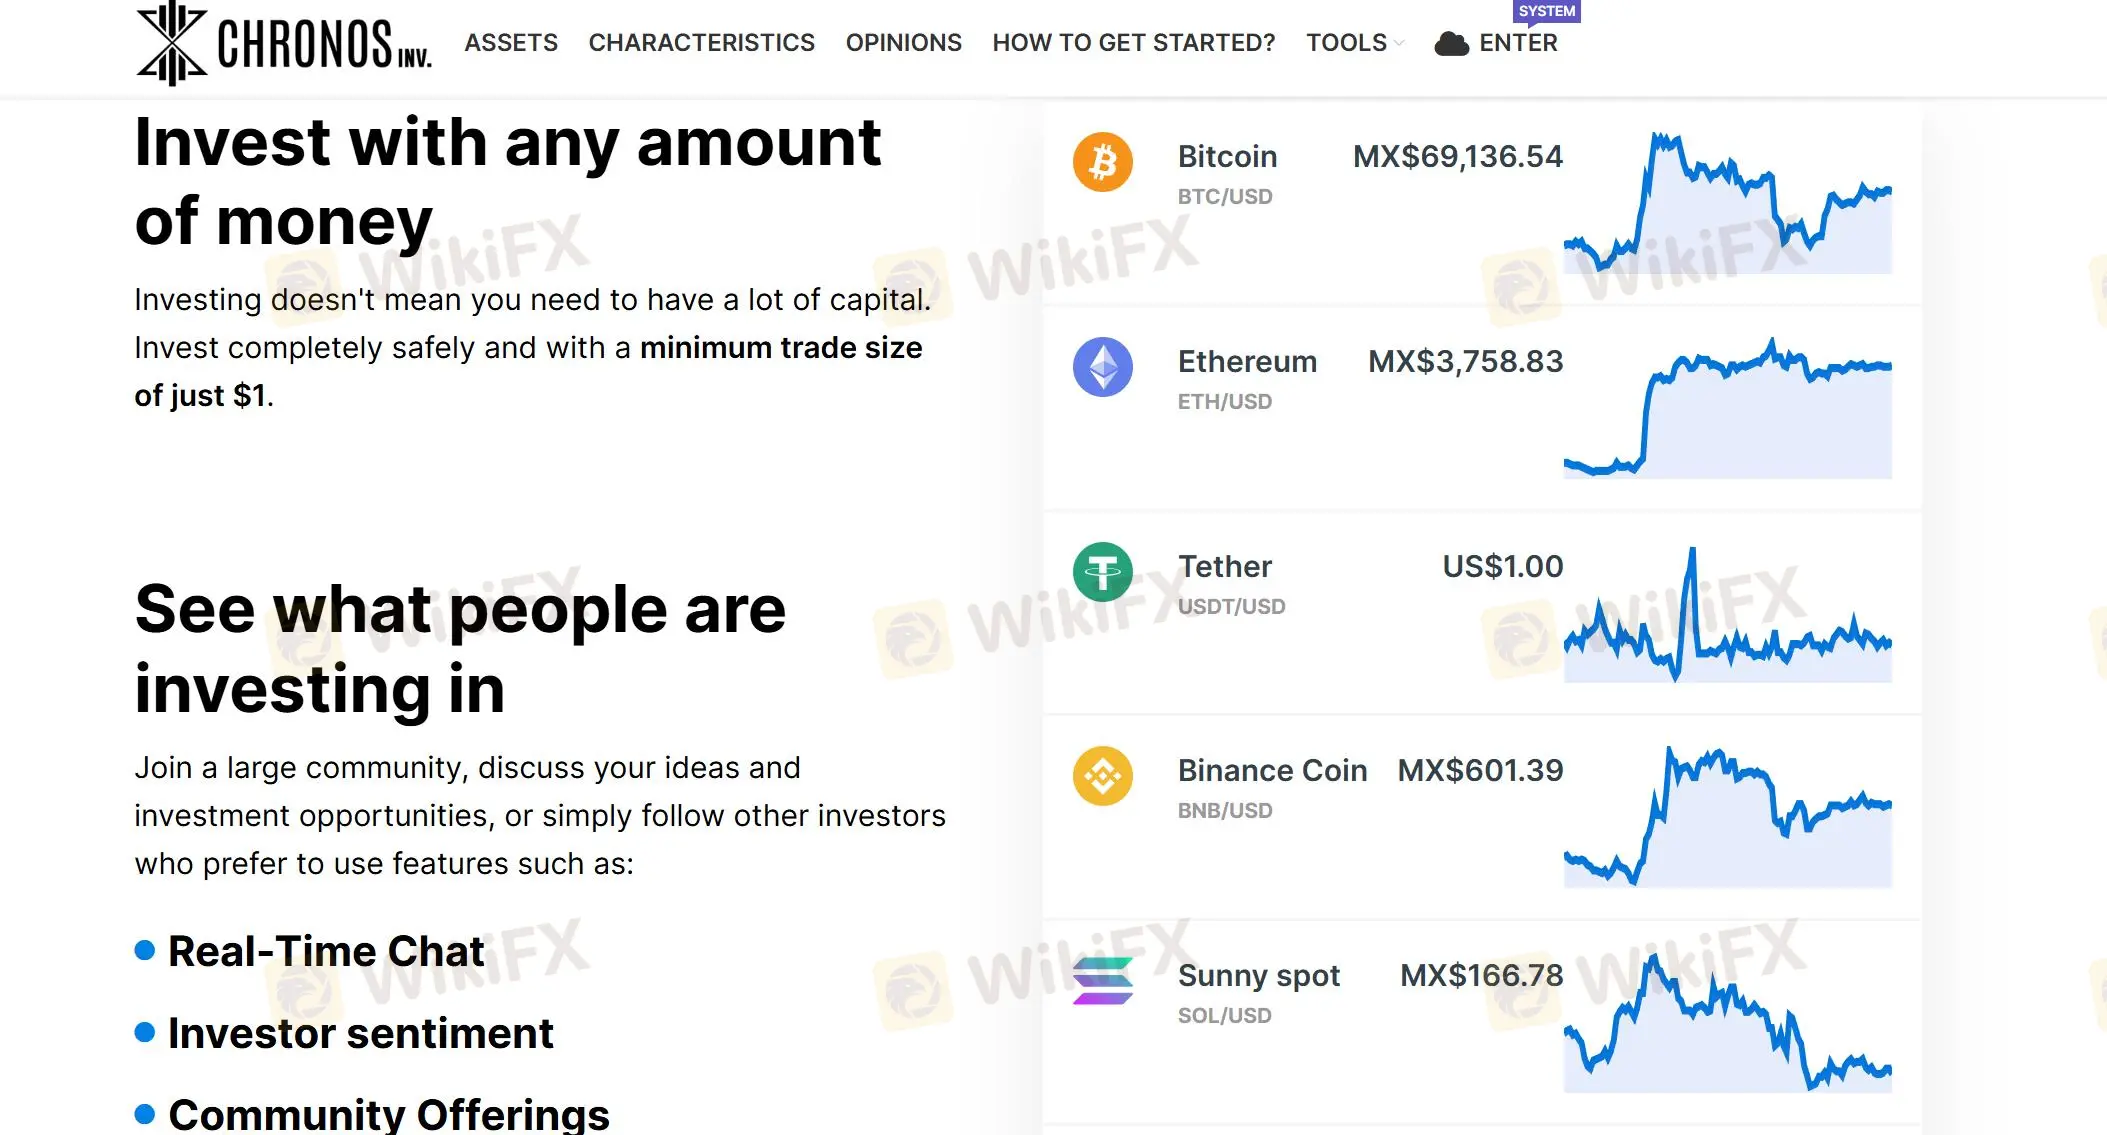Viewport: 2107px width, 1135px height.
Task: Click the Investor sentiment list entry
Action: click(360, 1033)
